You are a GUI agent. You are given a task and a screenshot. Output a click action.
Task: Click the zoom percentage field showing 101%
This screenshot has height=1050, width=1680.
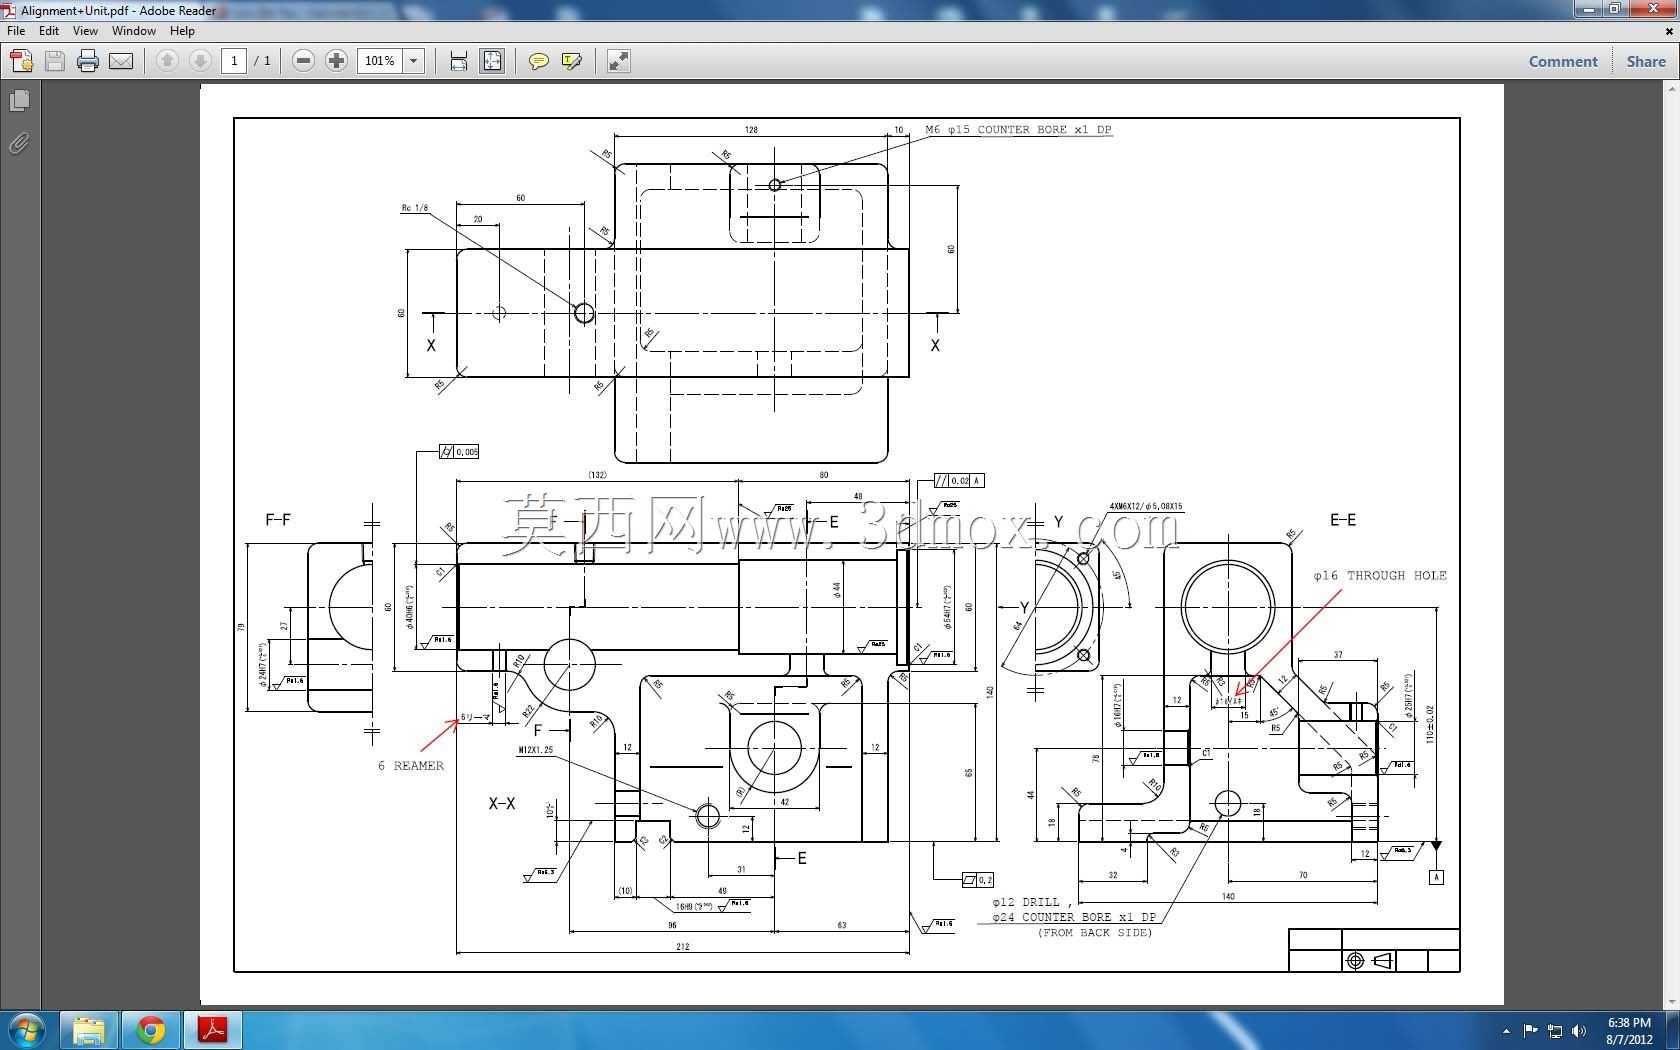(x=380, y=61)
